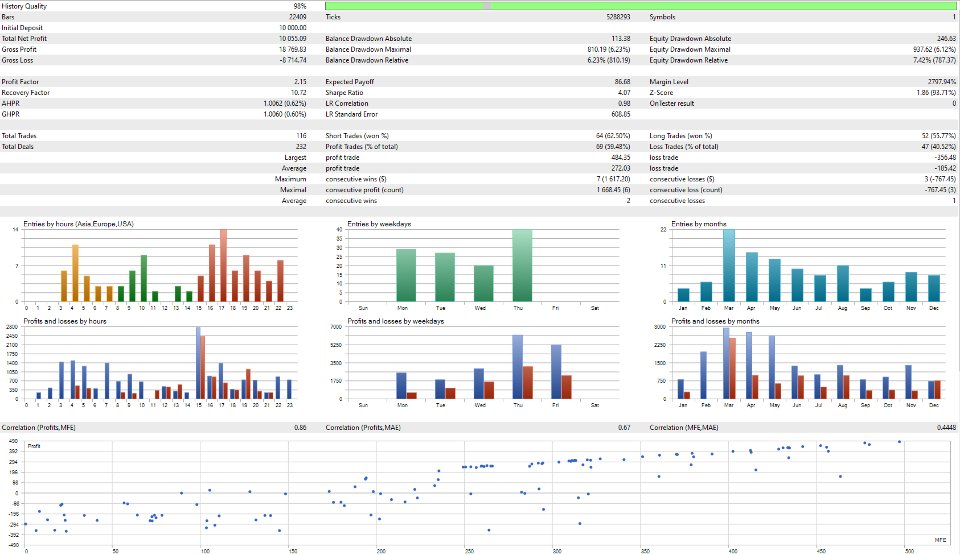Select 'Profits and losses by hours' title

[x=65, y=321]
